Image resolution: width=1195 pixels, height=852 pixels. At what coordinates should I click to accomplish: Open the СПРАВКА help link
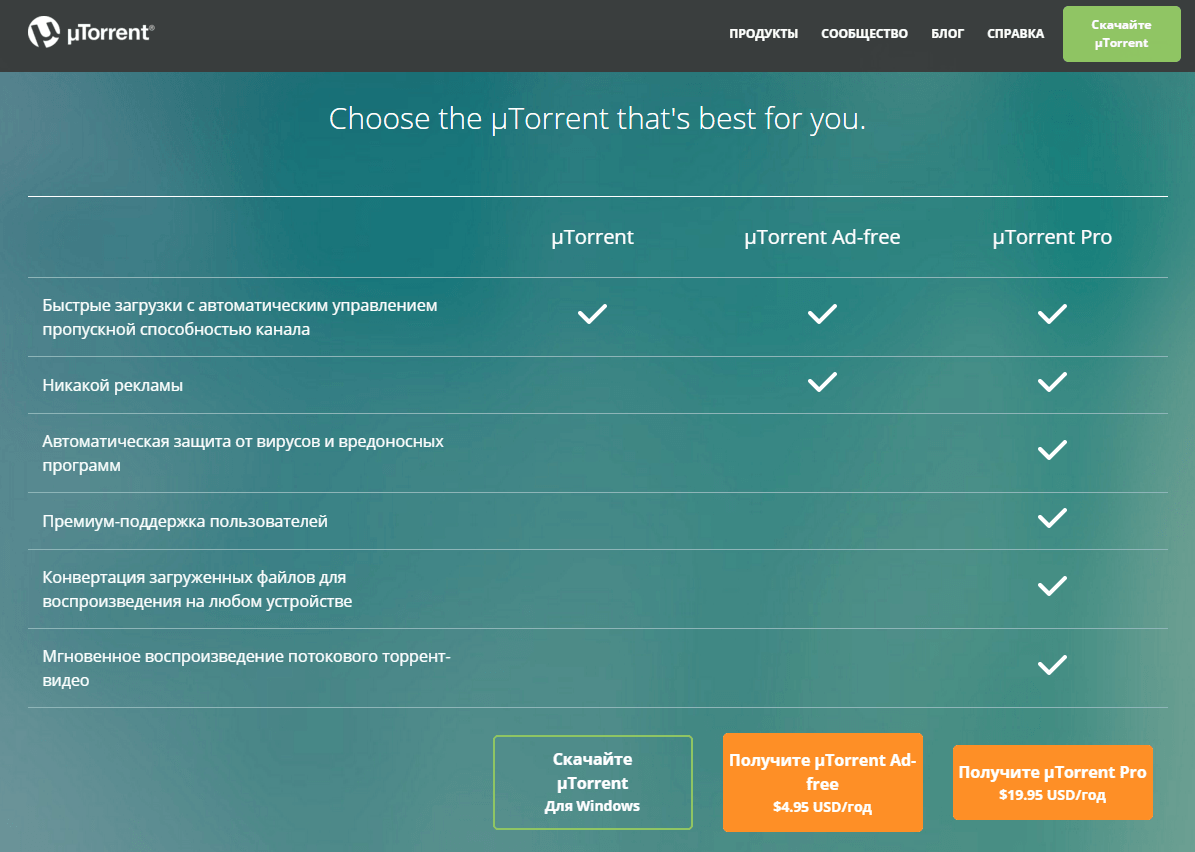pyautogui.click(x=1015, y=34)
